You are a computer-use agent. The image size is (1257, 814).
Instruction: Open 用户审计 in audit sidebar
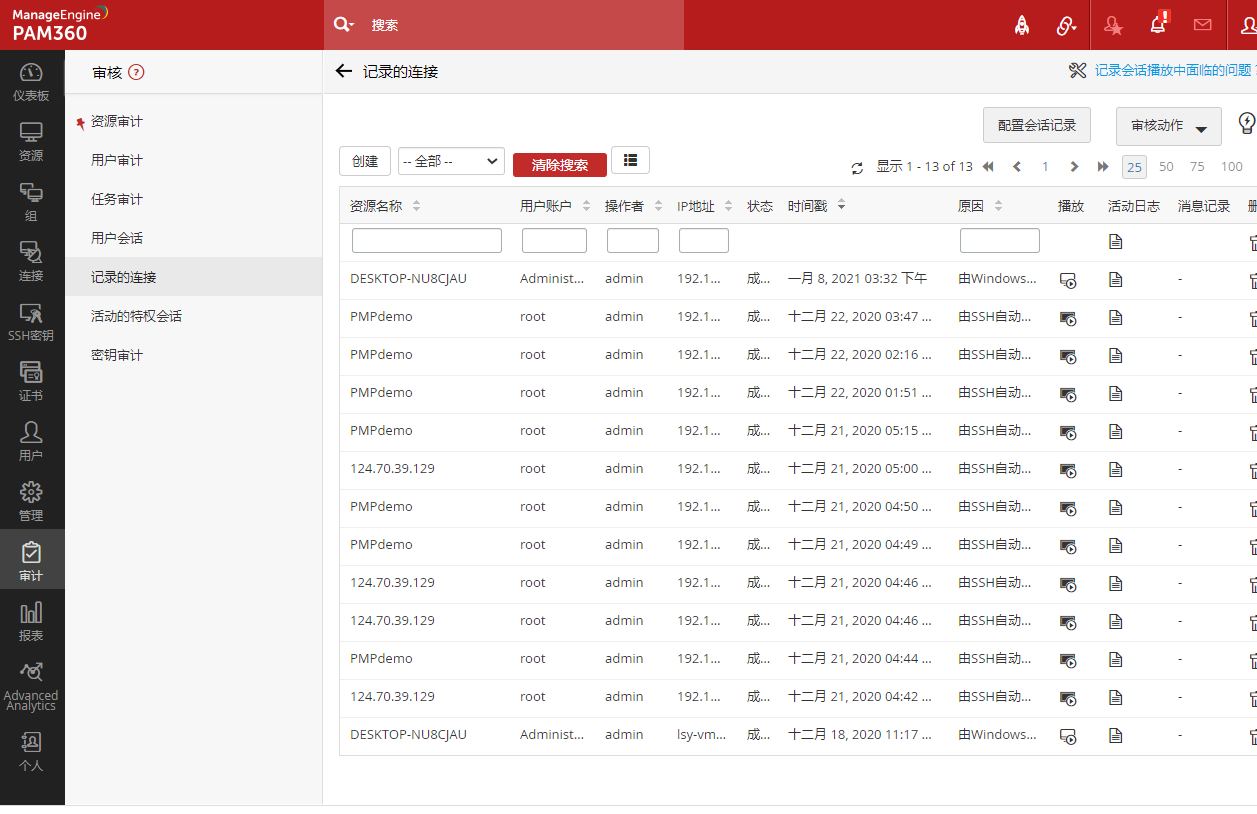point(117,160)
